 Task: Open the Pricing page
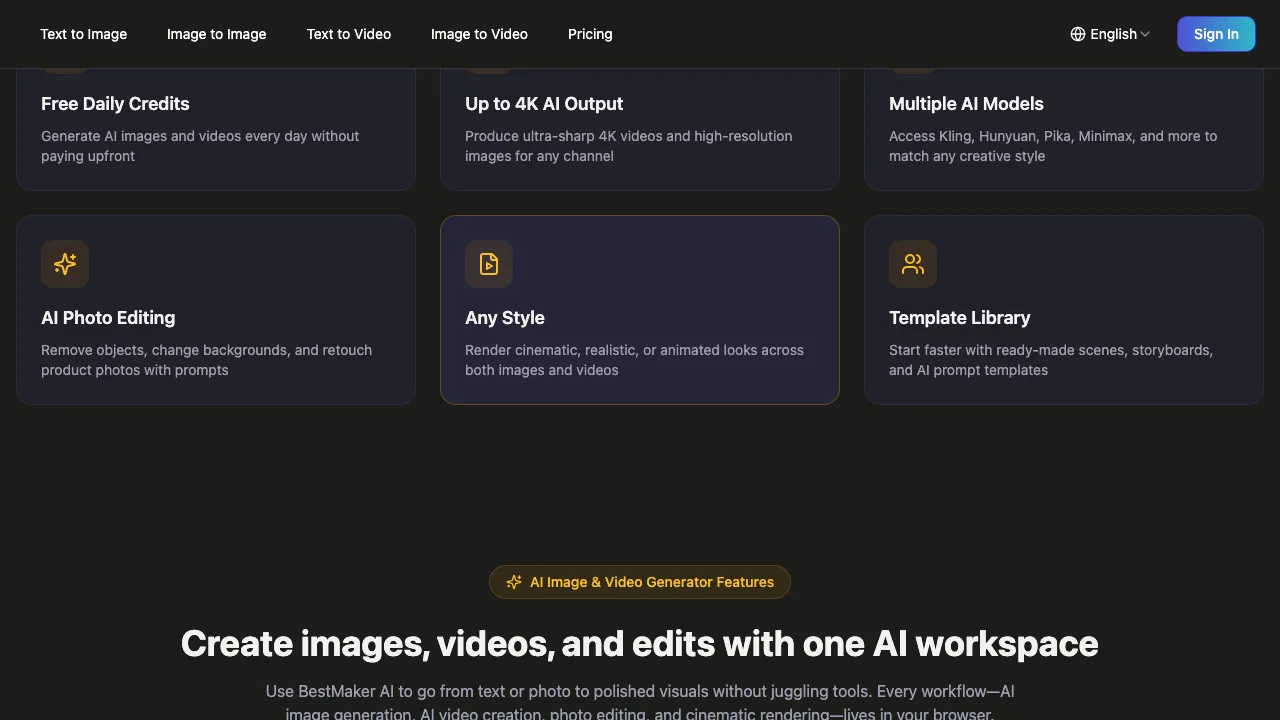[590, 33]
